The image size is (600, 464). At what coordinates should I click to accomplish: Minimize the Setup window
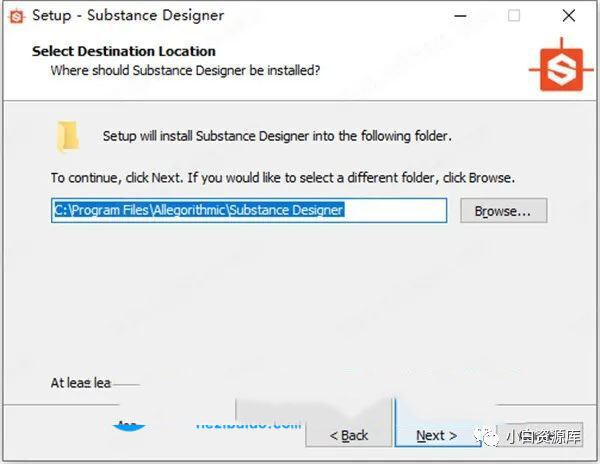(461, 16)
